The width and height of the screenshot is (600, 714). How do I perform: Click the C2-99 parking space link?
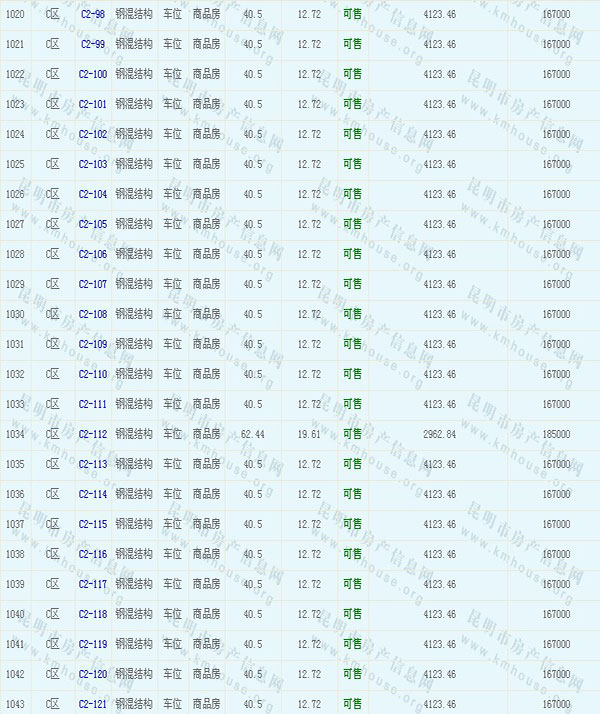pos(92,44)
